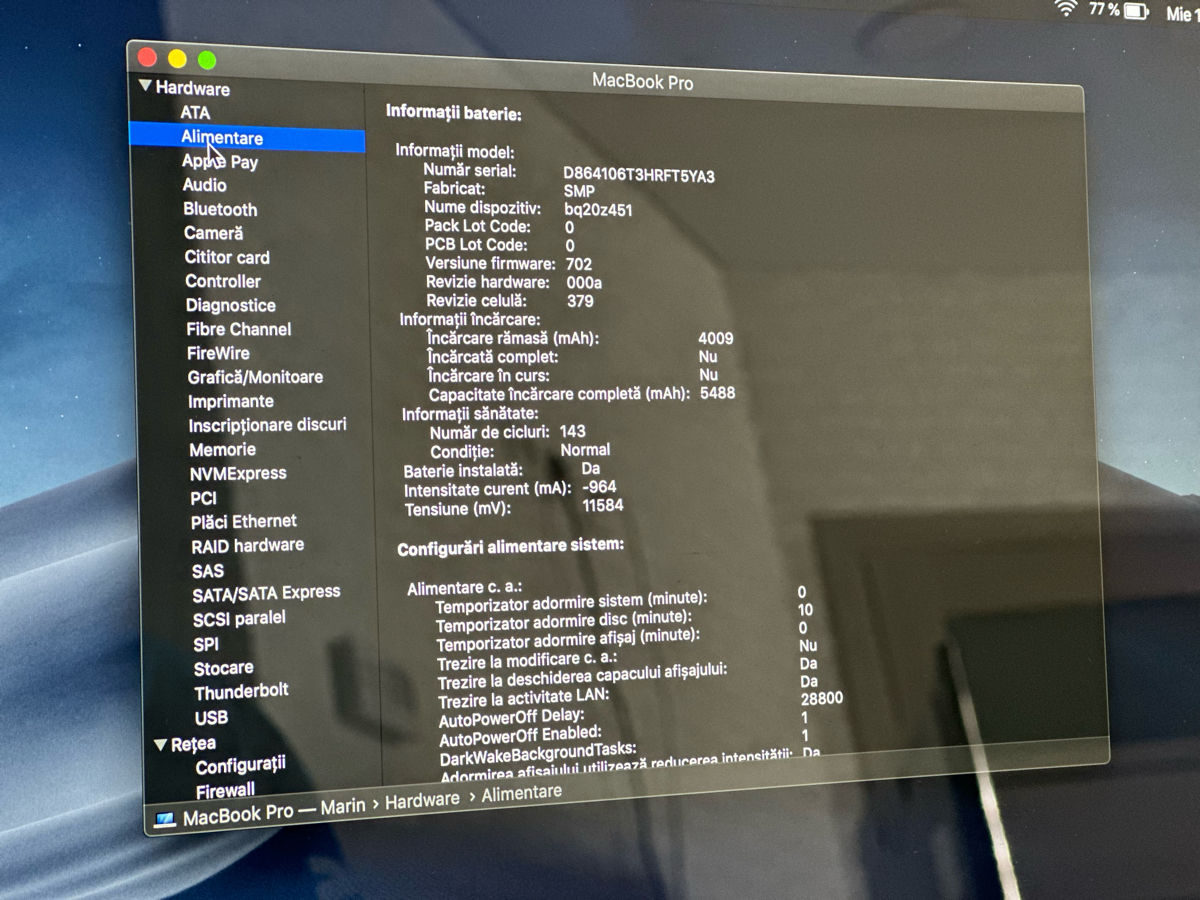Zoom window with the green button
The width and height of the screenshot is (1200, 900).
click(x=207, y=60)
